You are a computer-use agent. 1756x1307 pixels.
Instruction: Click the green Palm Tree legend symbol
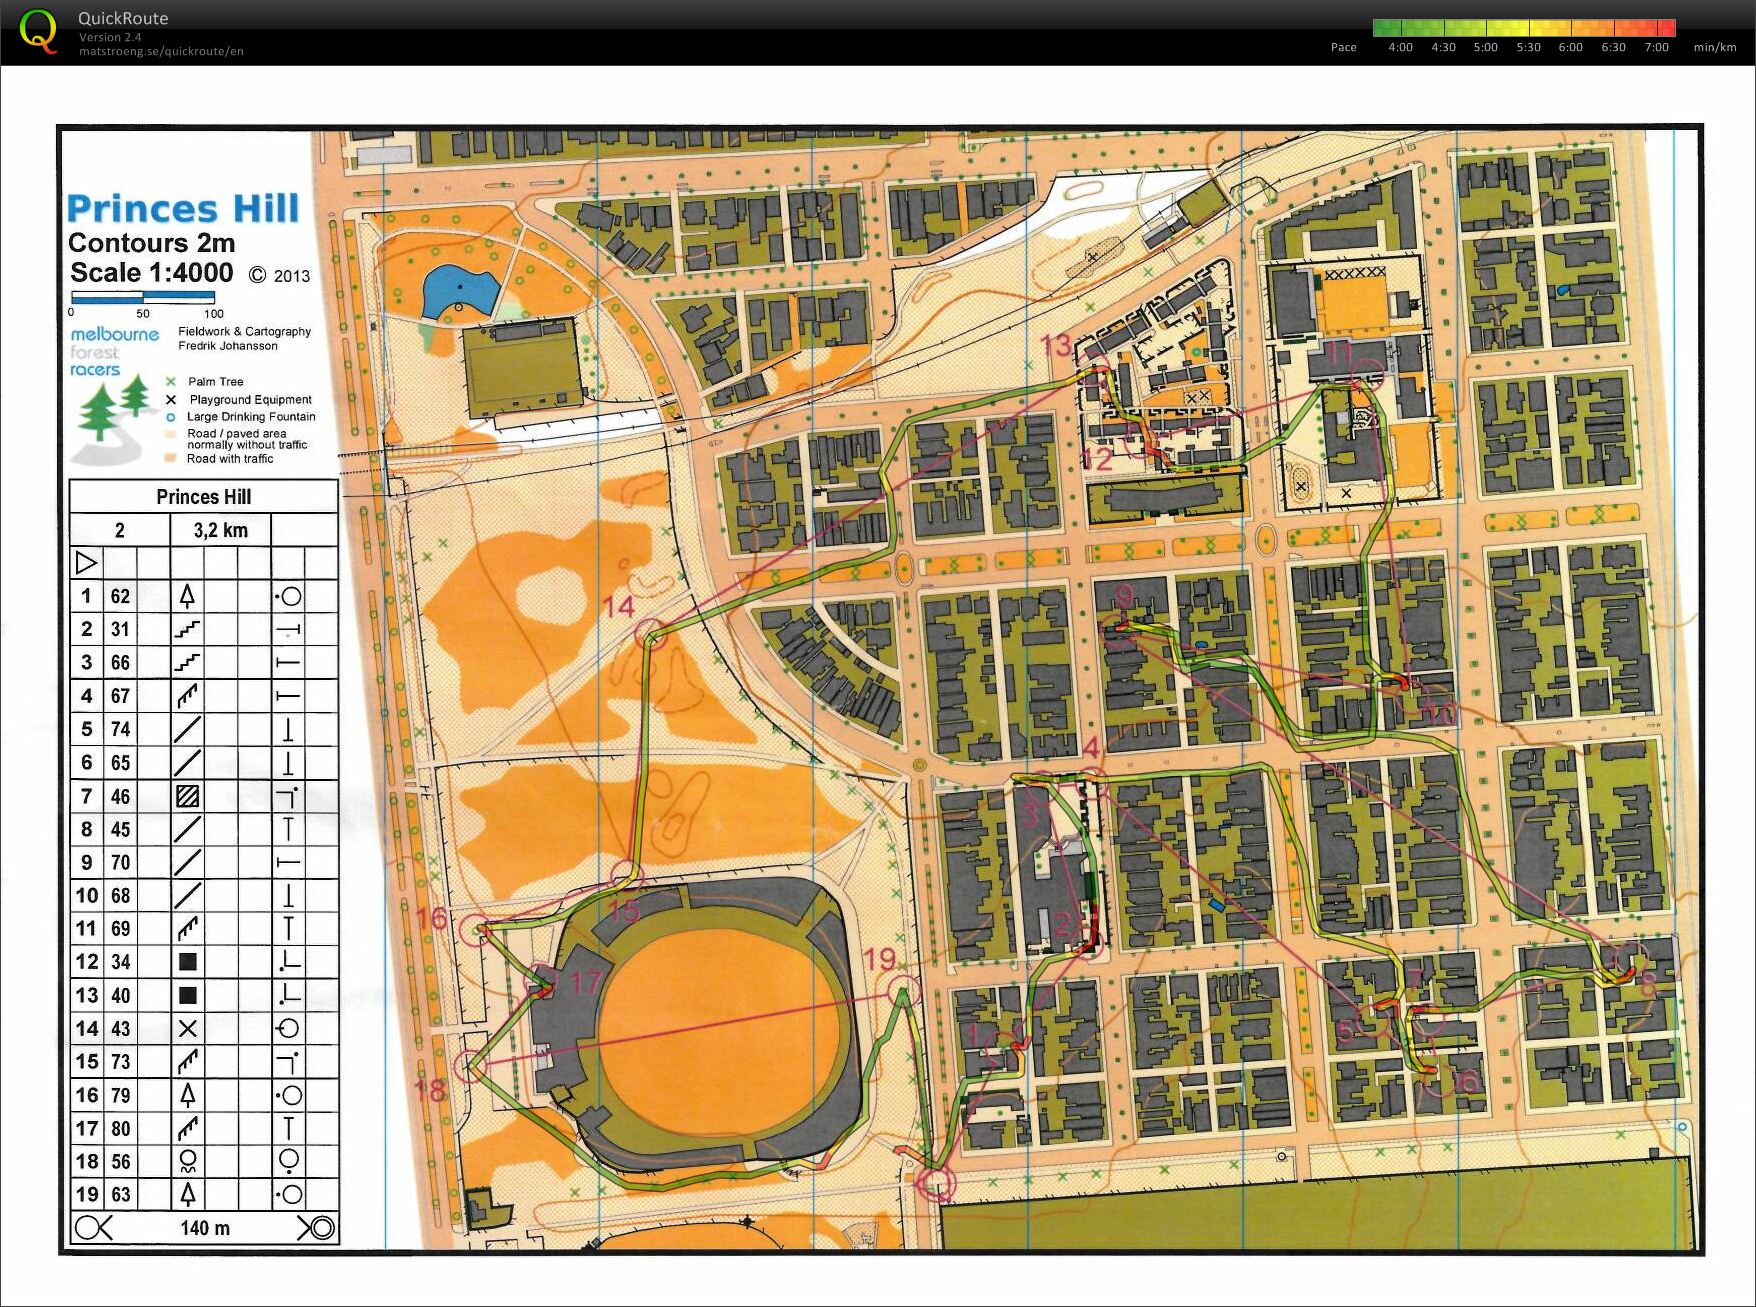(170, 382)
